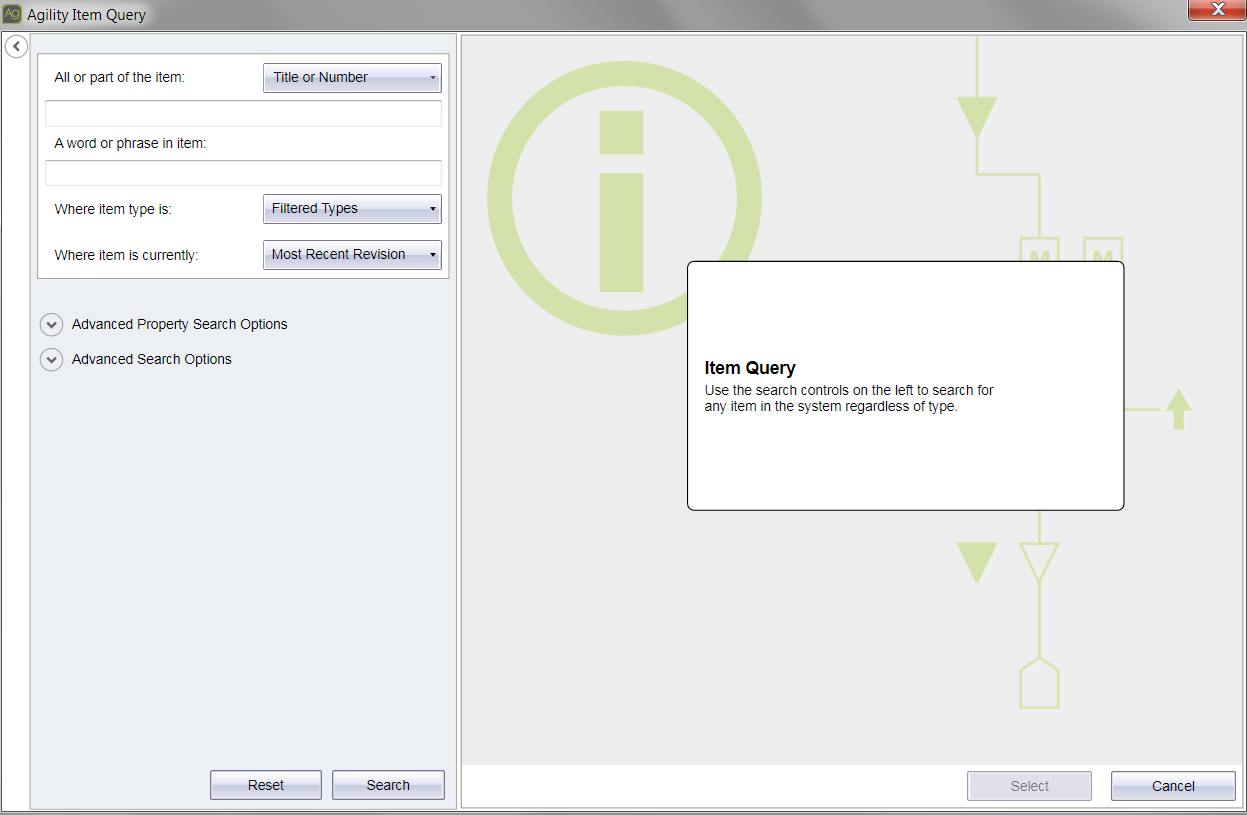Click the 'Use the search controls' description text

click(x=849, y=398)
